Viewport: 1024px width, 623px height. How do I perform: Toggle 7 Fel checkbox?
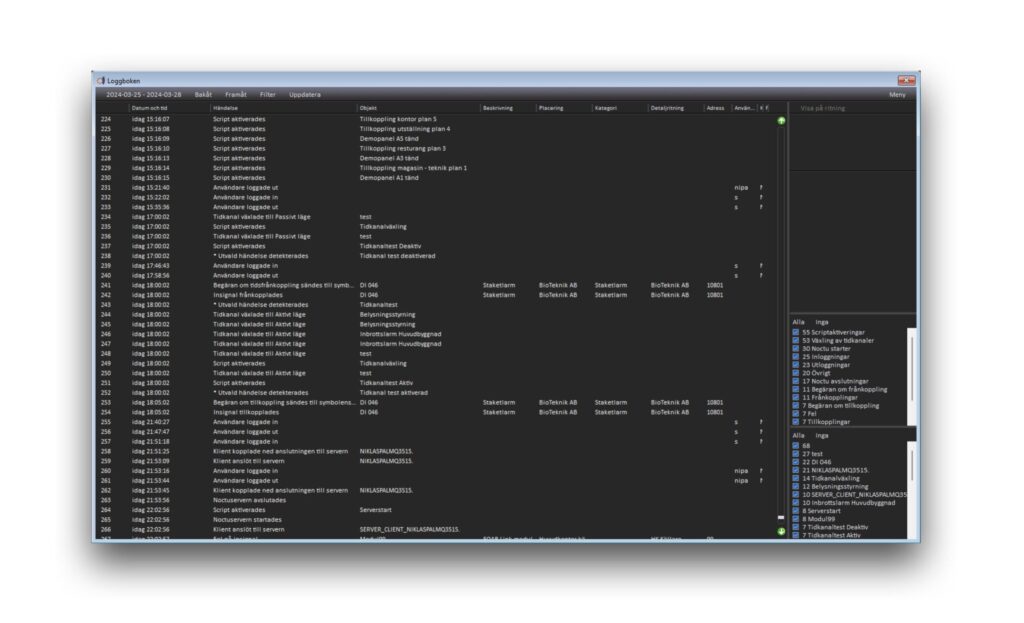pos(795,413)
